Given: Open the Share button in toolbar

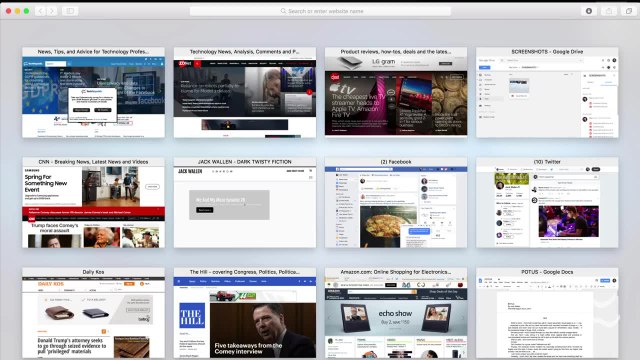Looking at the screenshot, I should 609,11.
